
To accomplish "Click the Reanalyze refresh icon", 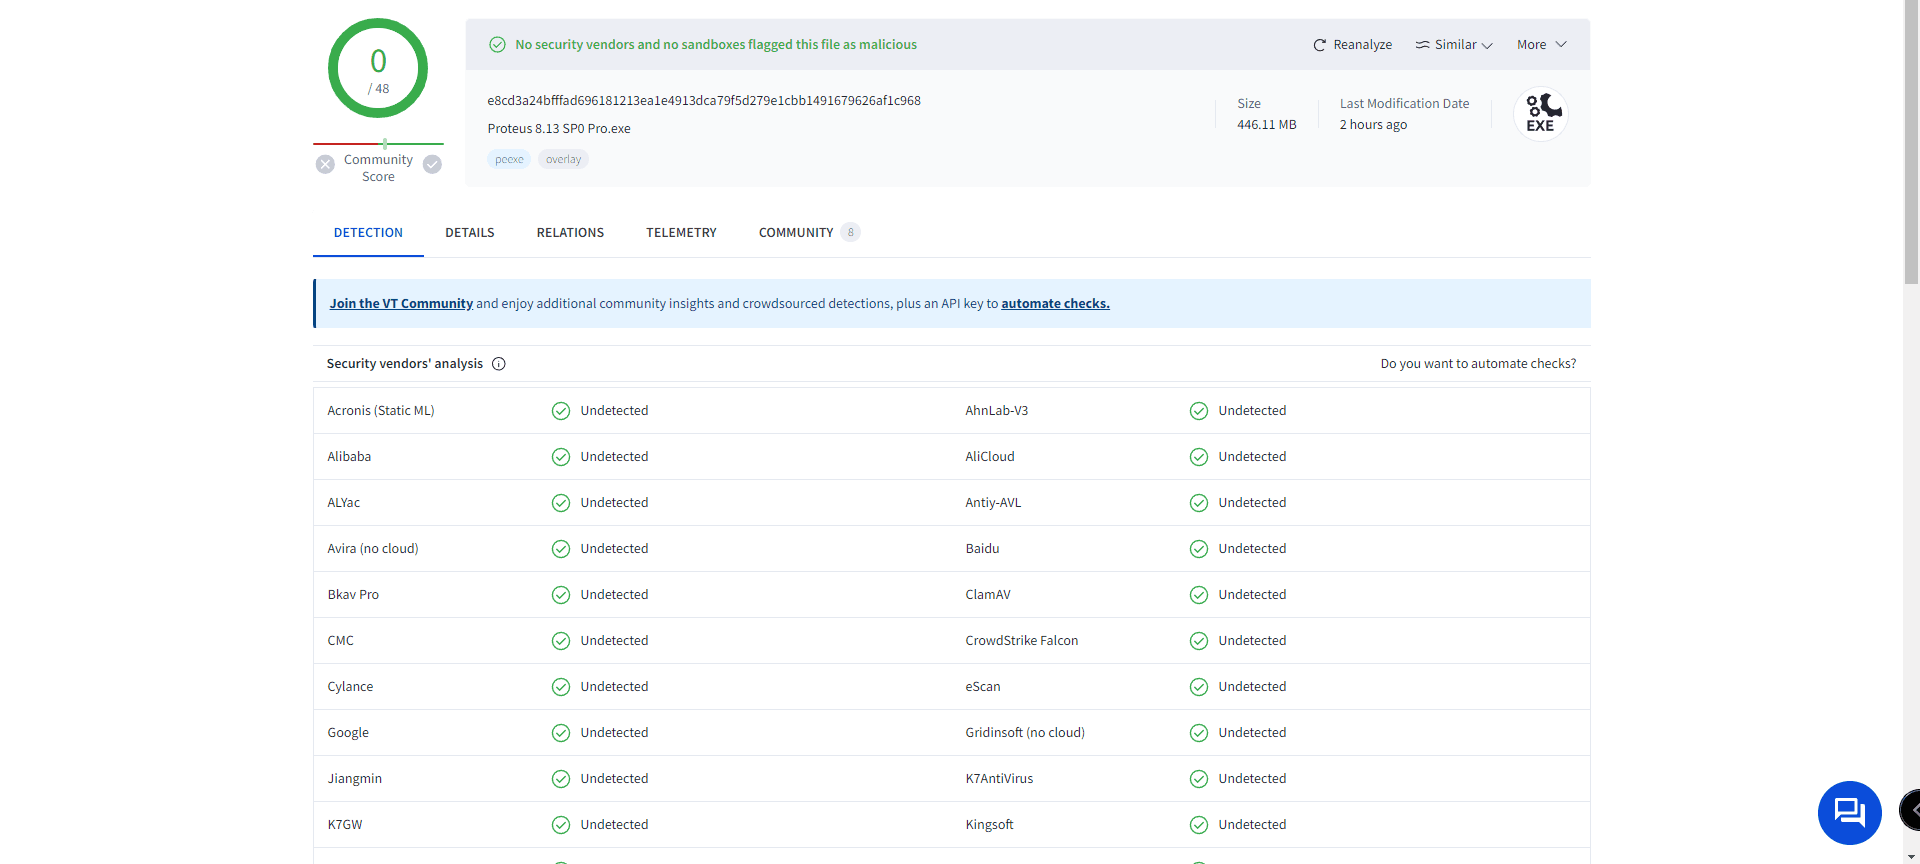I will coord(1319,45).
